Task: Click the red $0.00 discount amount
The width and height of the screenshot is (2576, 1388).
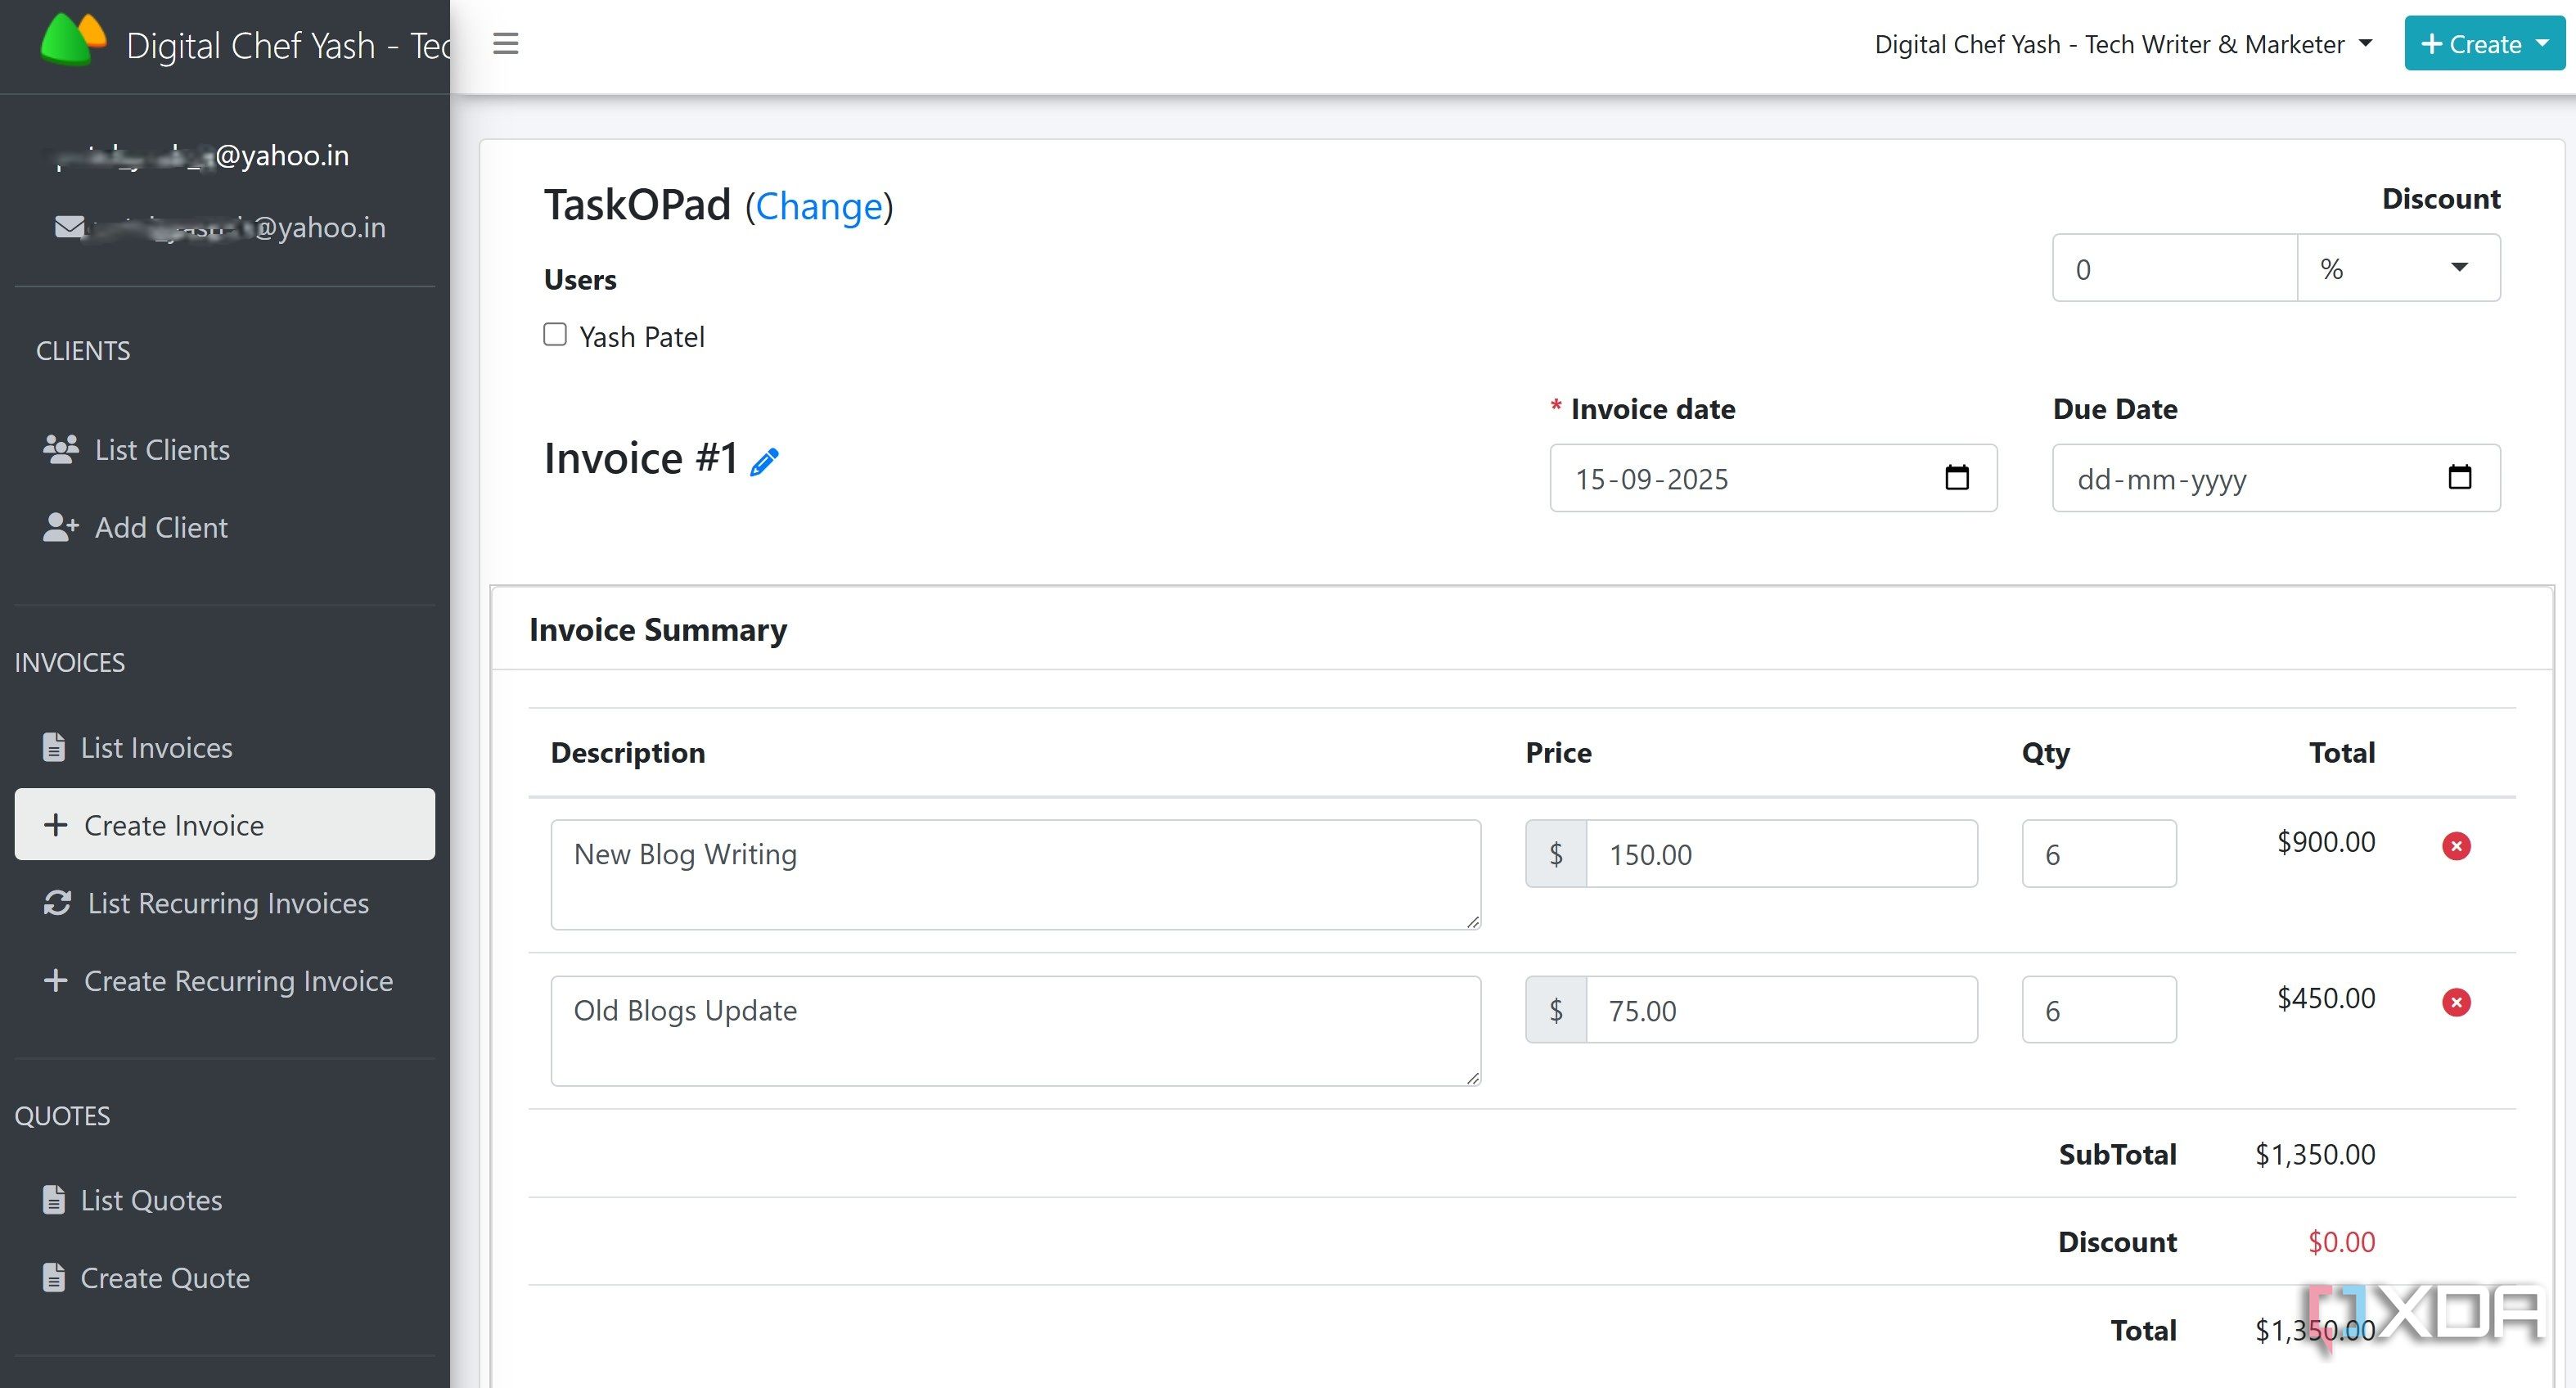Action: (2341, 1242)
